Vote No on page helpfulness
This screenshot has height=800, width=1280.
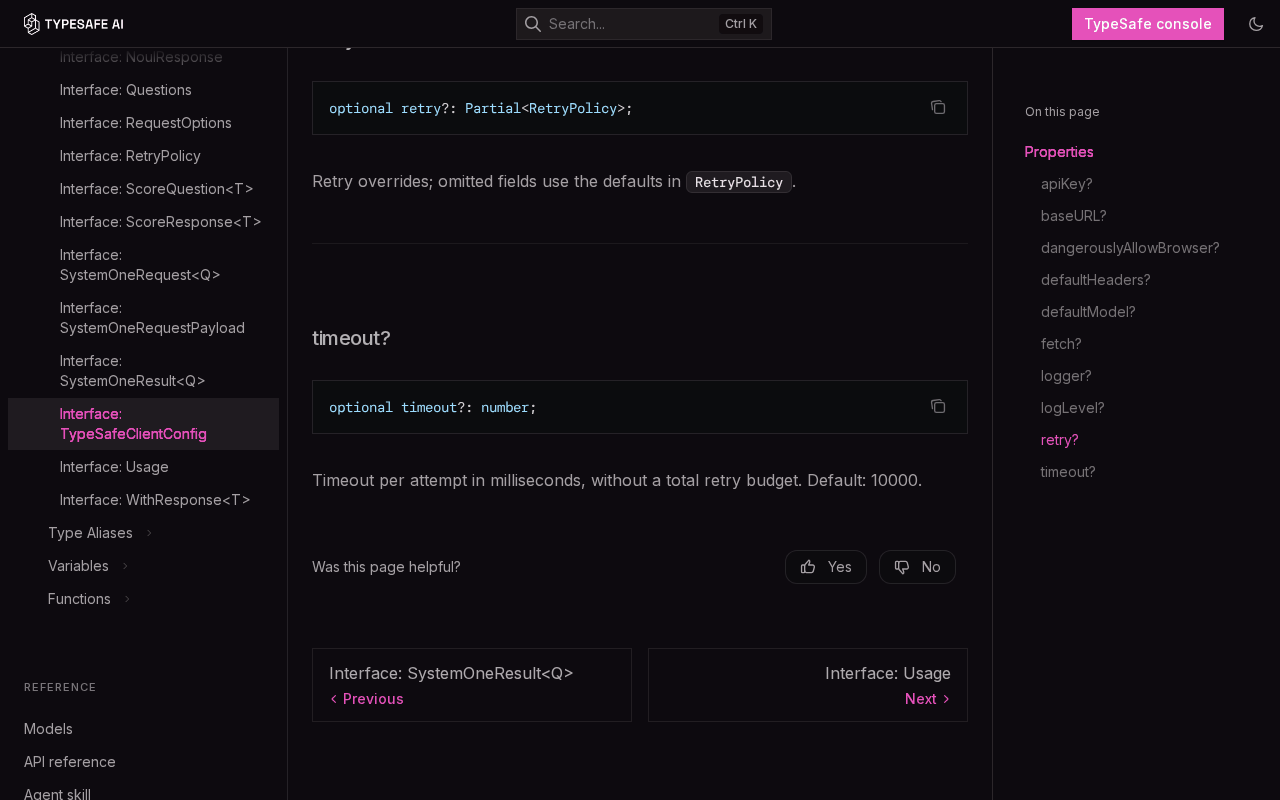[917, 567]
